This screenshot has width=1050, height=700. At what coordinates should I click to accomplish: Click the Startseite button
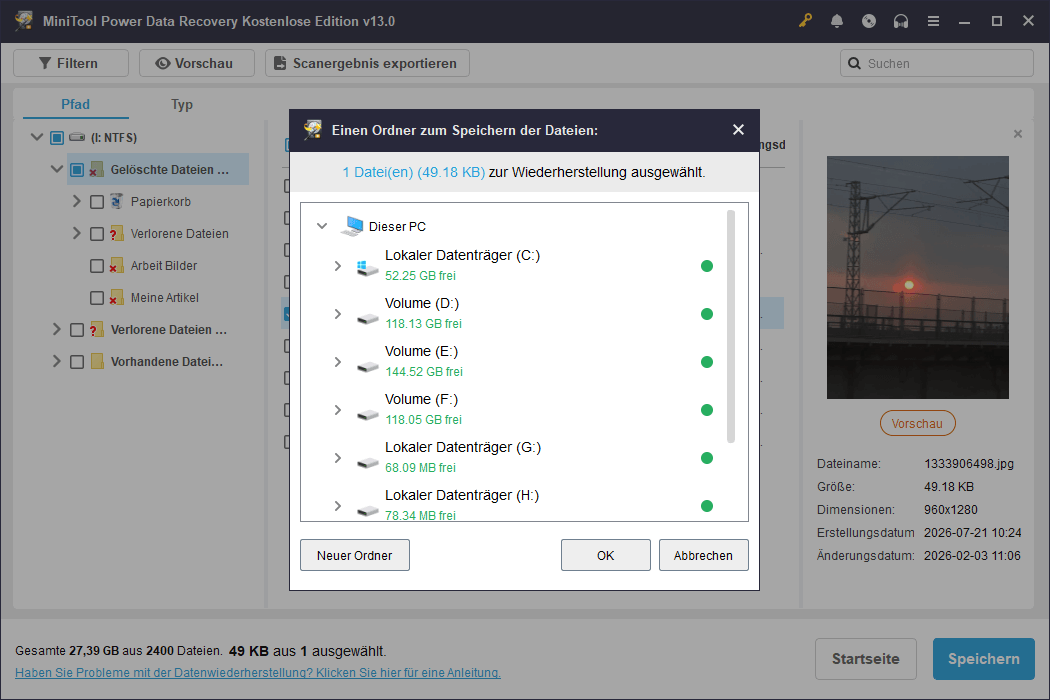pyautogui.click(x=865, y=658)
